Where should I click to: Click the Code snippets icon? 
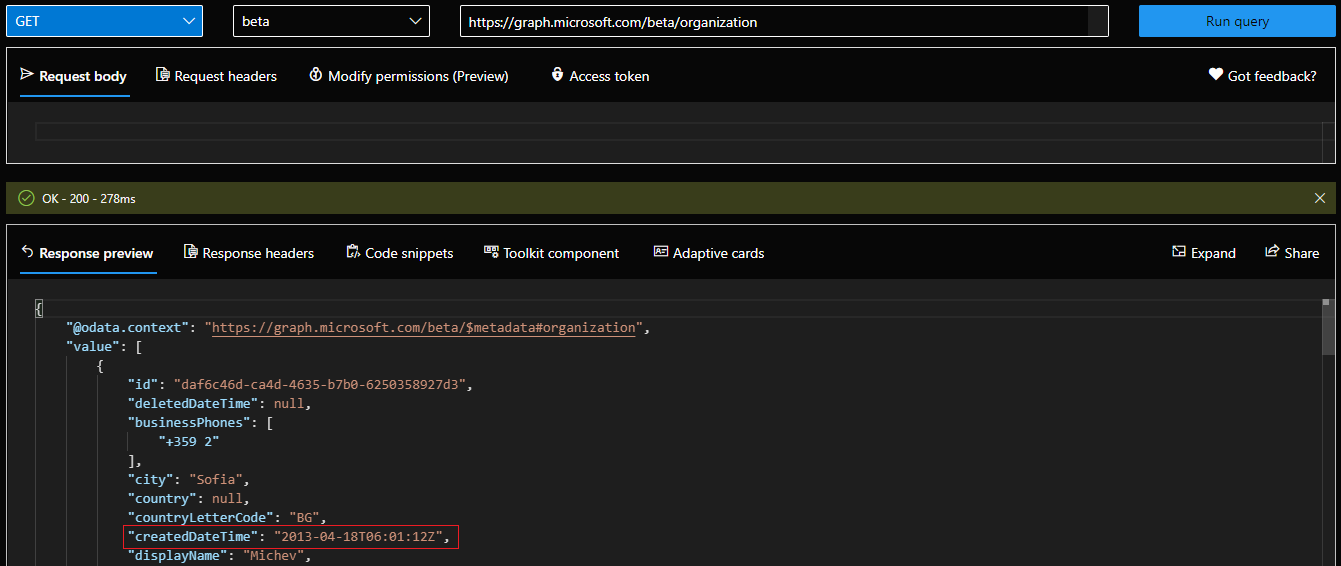tap(352, 252)
